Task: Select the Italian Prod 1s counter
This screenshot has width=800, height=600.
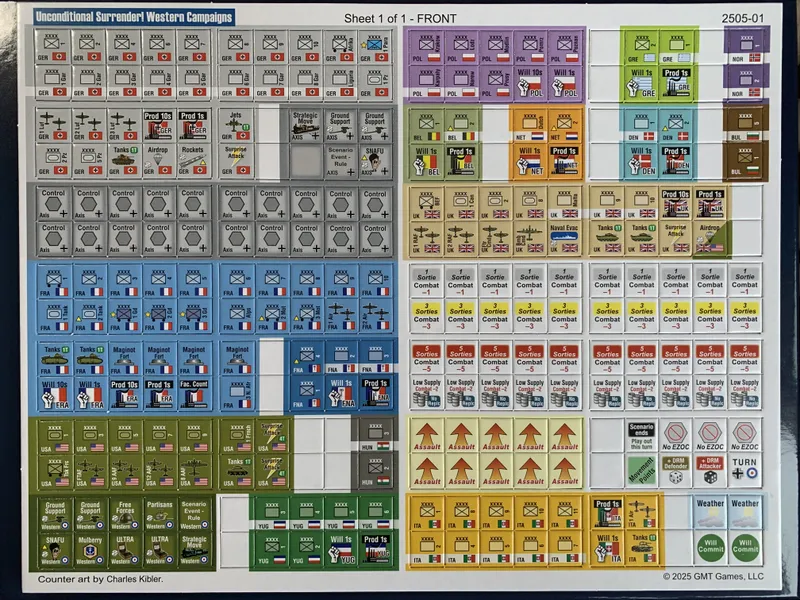Action: pos(607,513)
